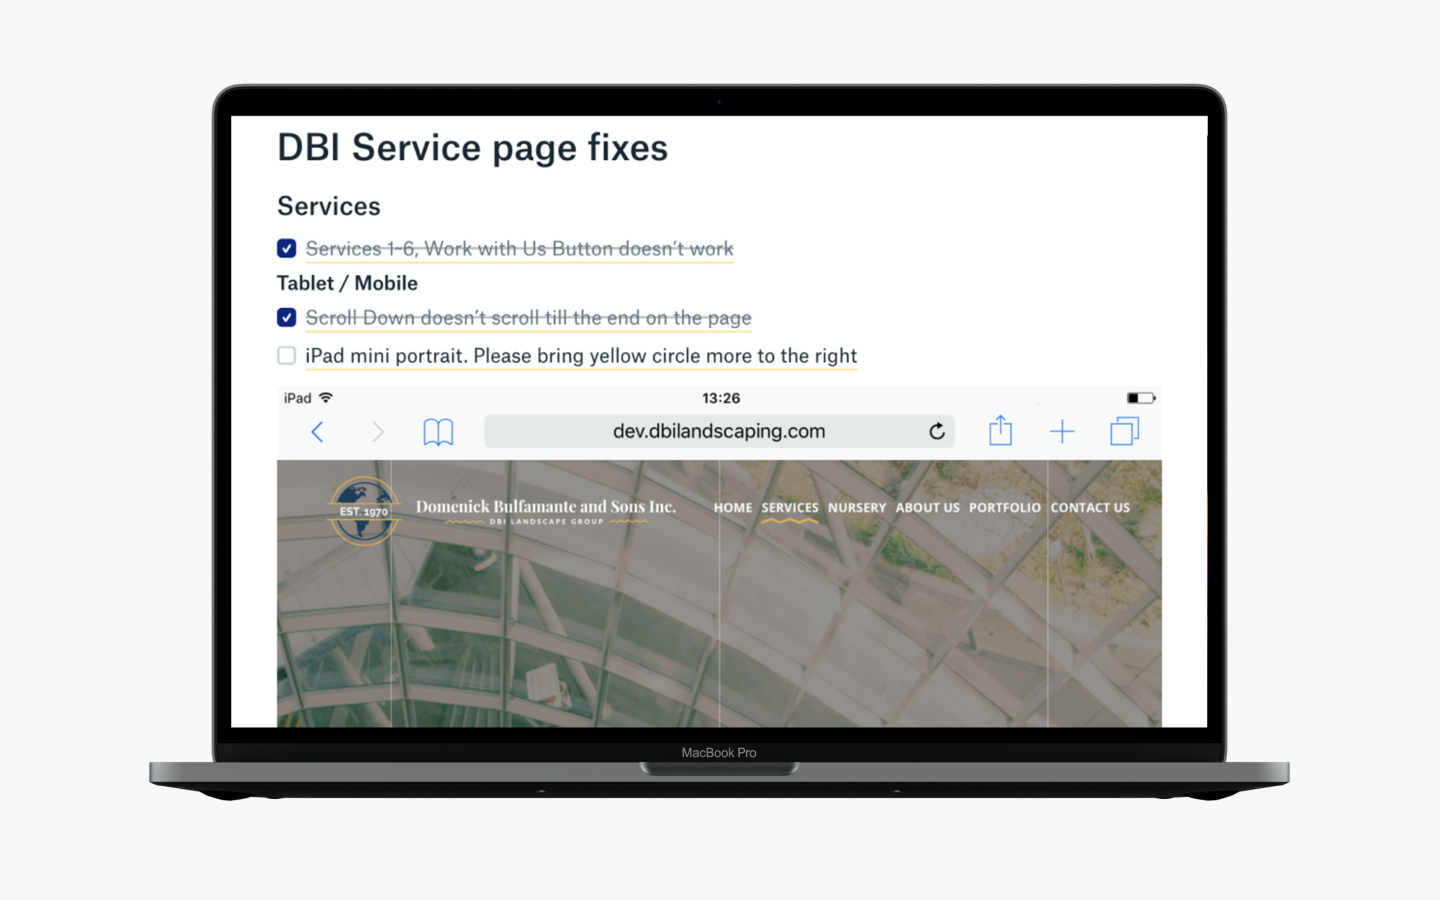Click the dev.dbilandscaping.com address field
1440x900 pixels.
[x=719, y=431]
